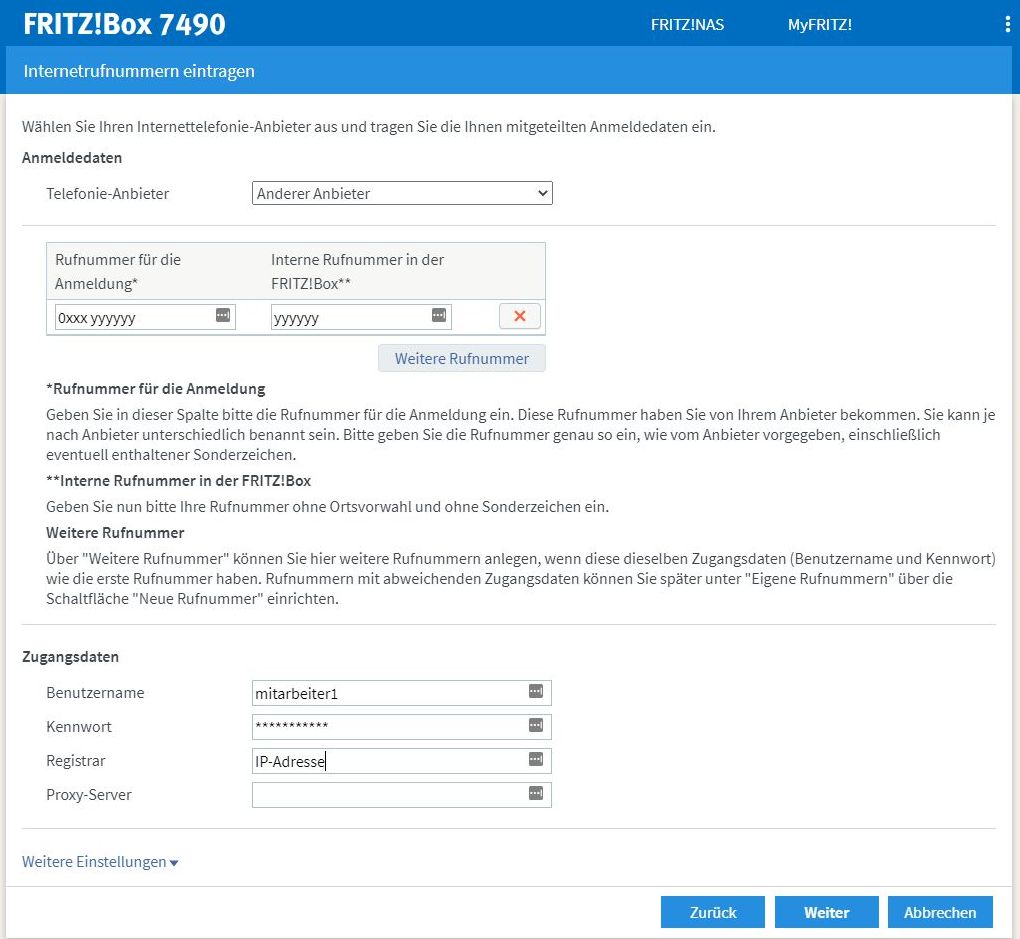Open the Telefonie-Anbieter dropdown
Screen dimensions: 1020x939
401,193
